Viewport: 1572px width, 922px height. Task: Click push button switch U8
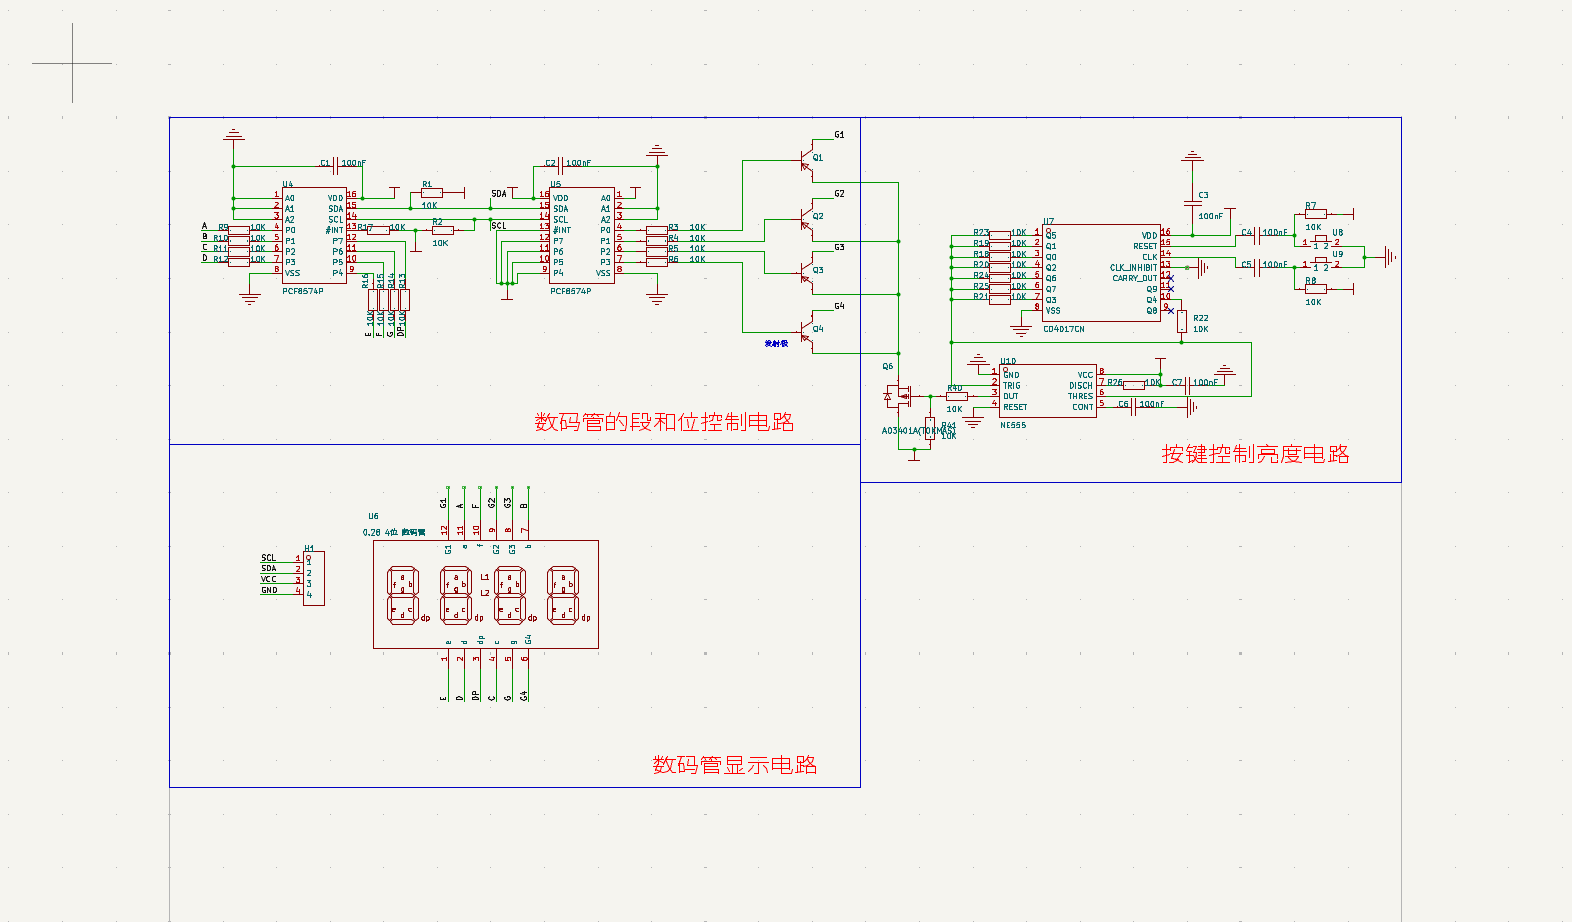(x=1321, y=240)
